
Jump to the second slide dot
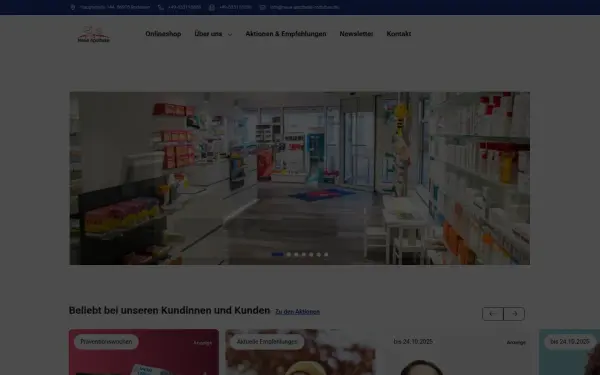[x=289, y=254]
